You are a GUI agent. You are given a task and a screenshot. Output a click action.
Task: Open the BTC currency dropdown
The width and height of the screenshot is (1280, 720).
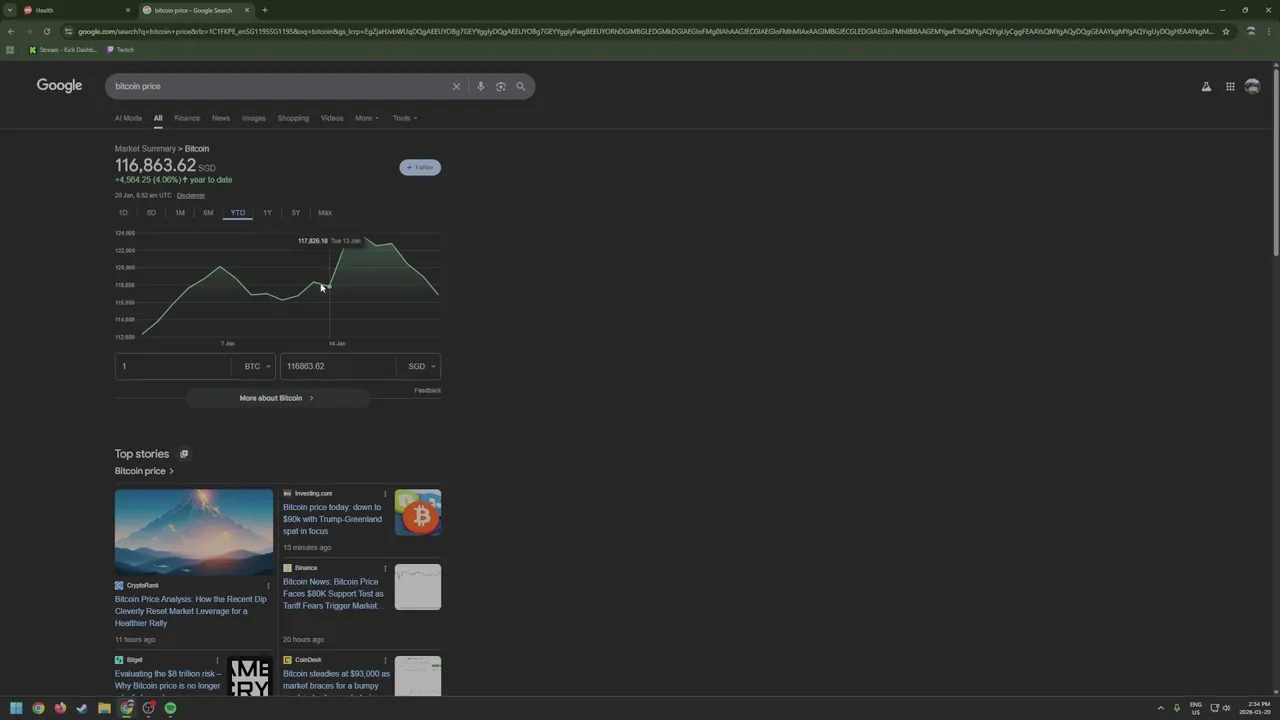(257, 366)
